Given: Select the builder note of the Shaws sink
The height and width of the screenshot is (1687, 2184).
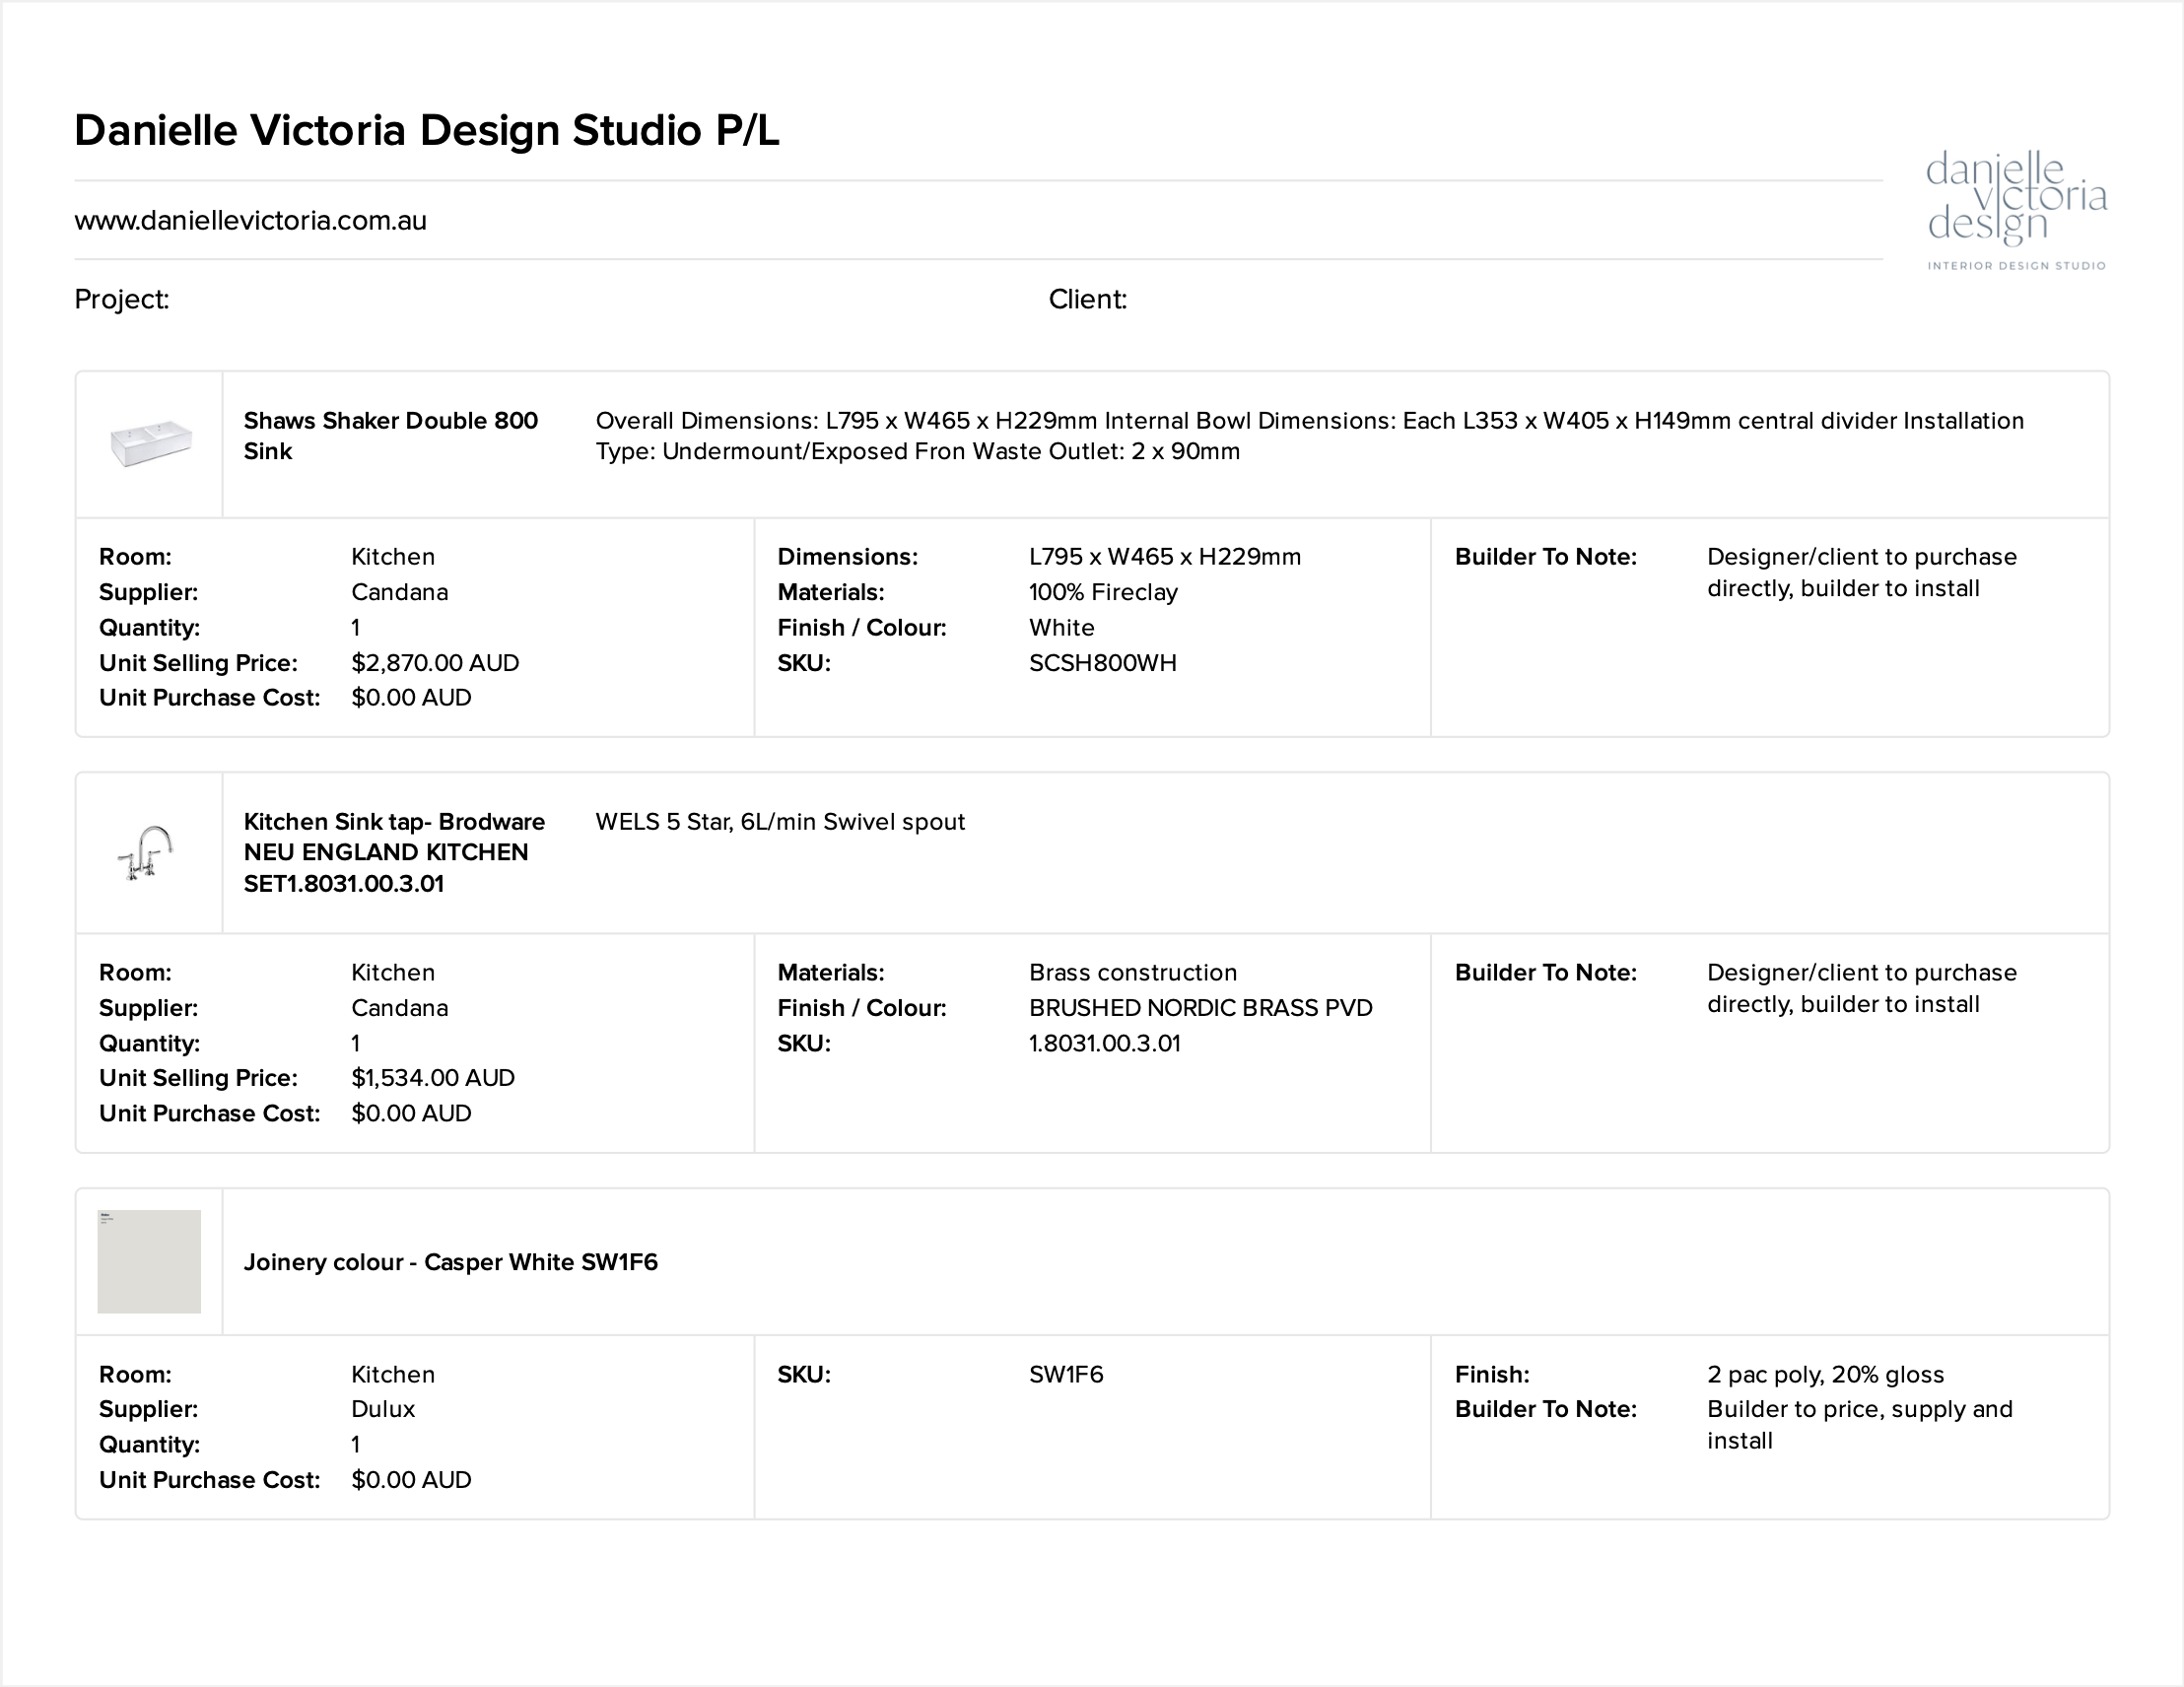Looking at the screenshot, I should pos(1861,573).
